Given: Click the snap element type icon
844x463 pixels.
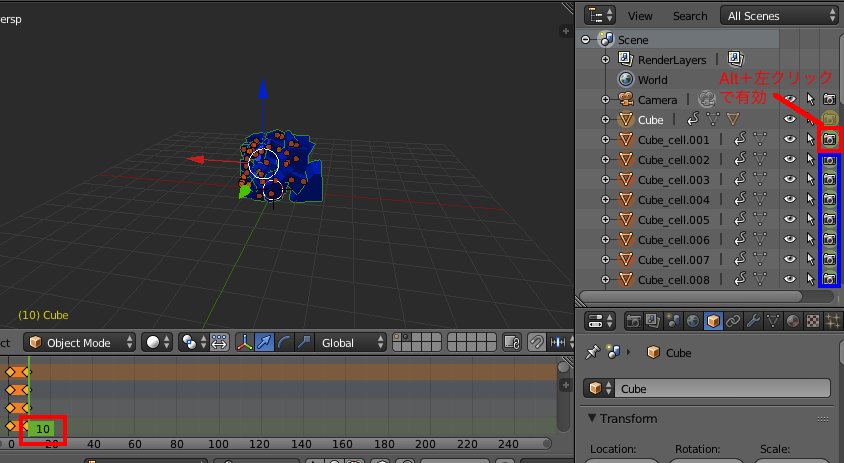Looking at the screenshot, I should (x=558, y=342).
